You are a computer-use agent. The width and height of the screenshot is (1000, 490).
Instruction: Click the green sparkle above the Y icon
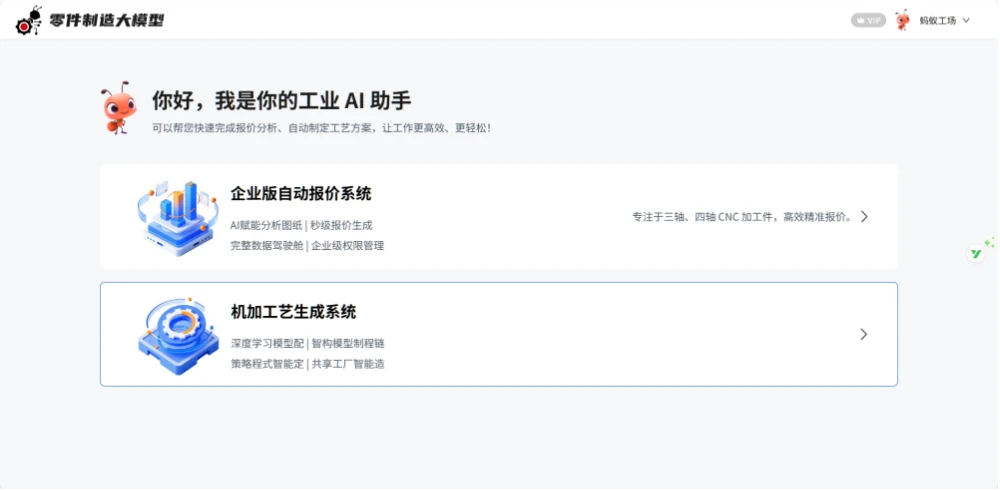coord(989,242)
